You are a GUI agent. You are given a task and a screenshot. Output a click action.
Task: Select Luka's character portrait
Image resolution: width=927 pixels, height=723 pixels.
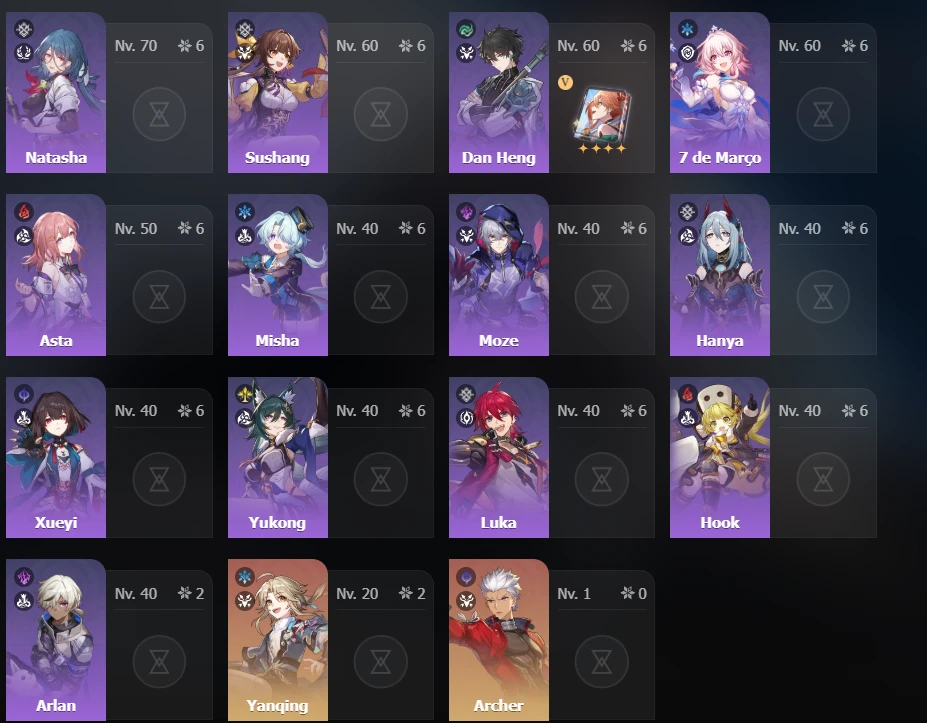pos(499,458)
